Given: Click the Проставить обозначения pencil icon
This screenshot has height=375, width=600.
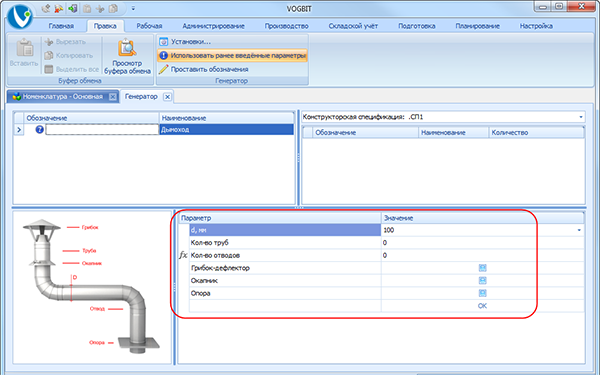Looking at the screenshot, I should point(163,69).
